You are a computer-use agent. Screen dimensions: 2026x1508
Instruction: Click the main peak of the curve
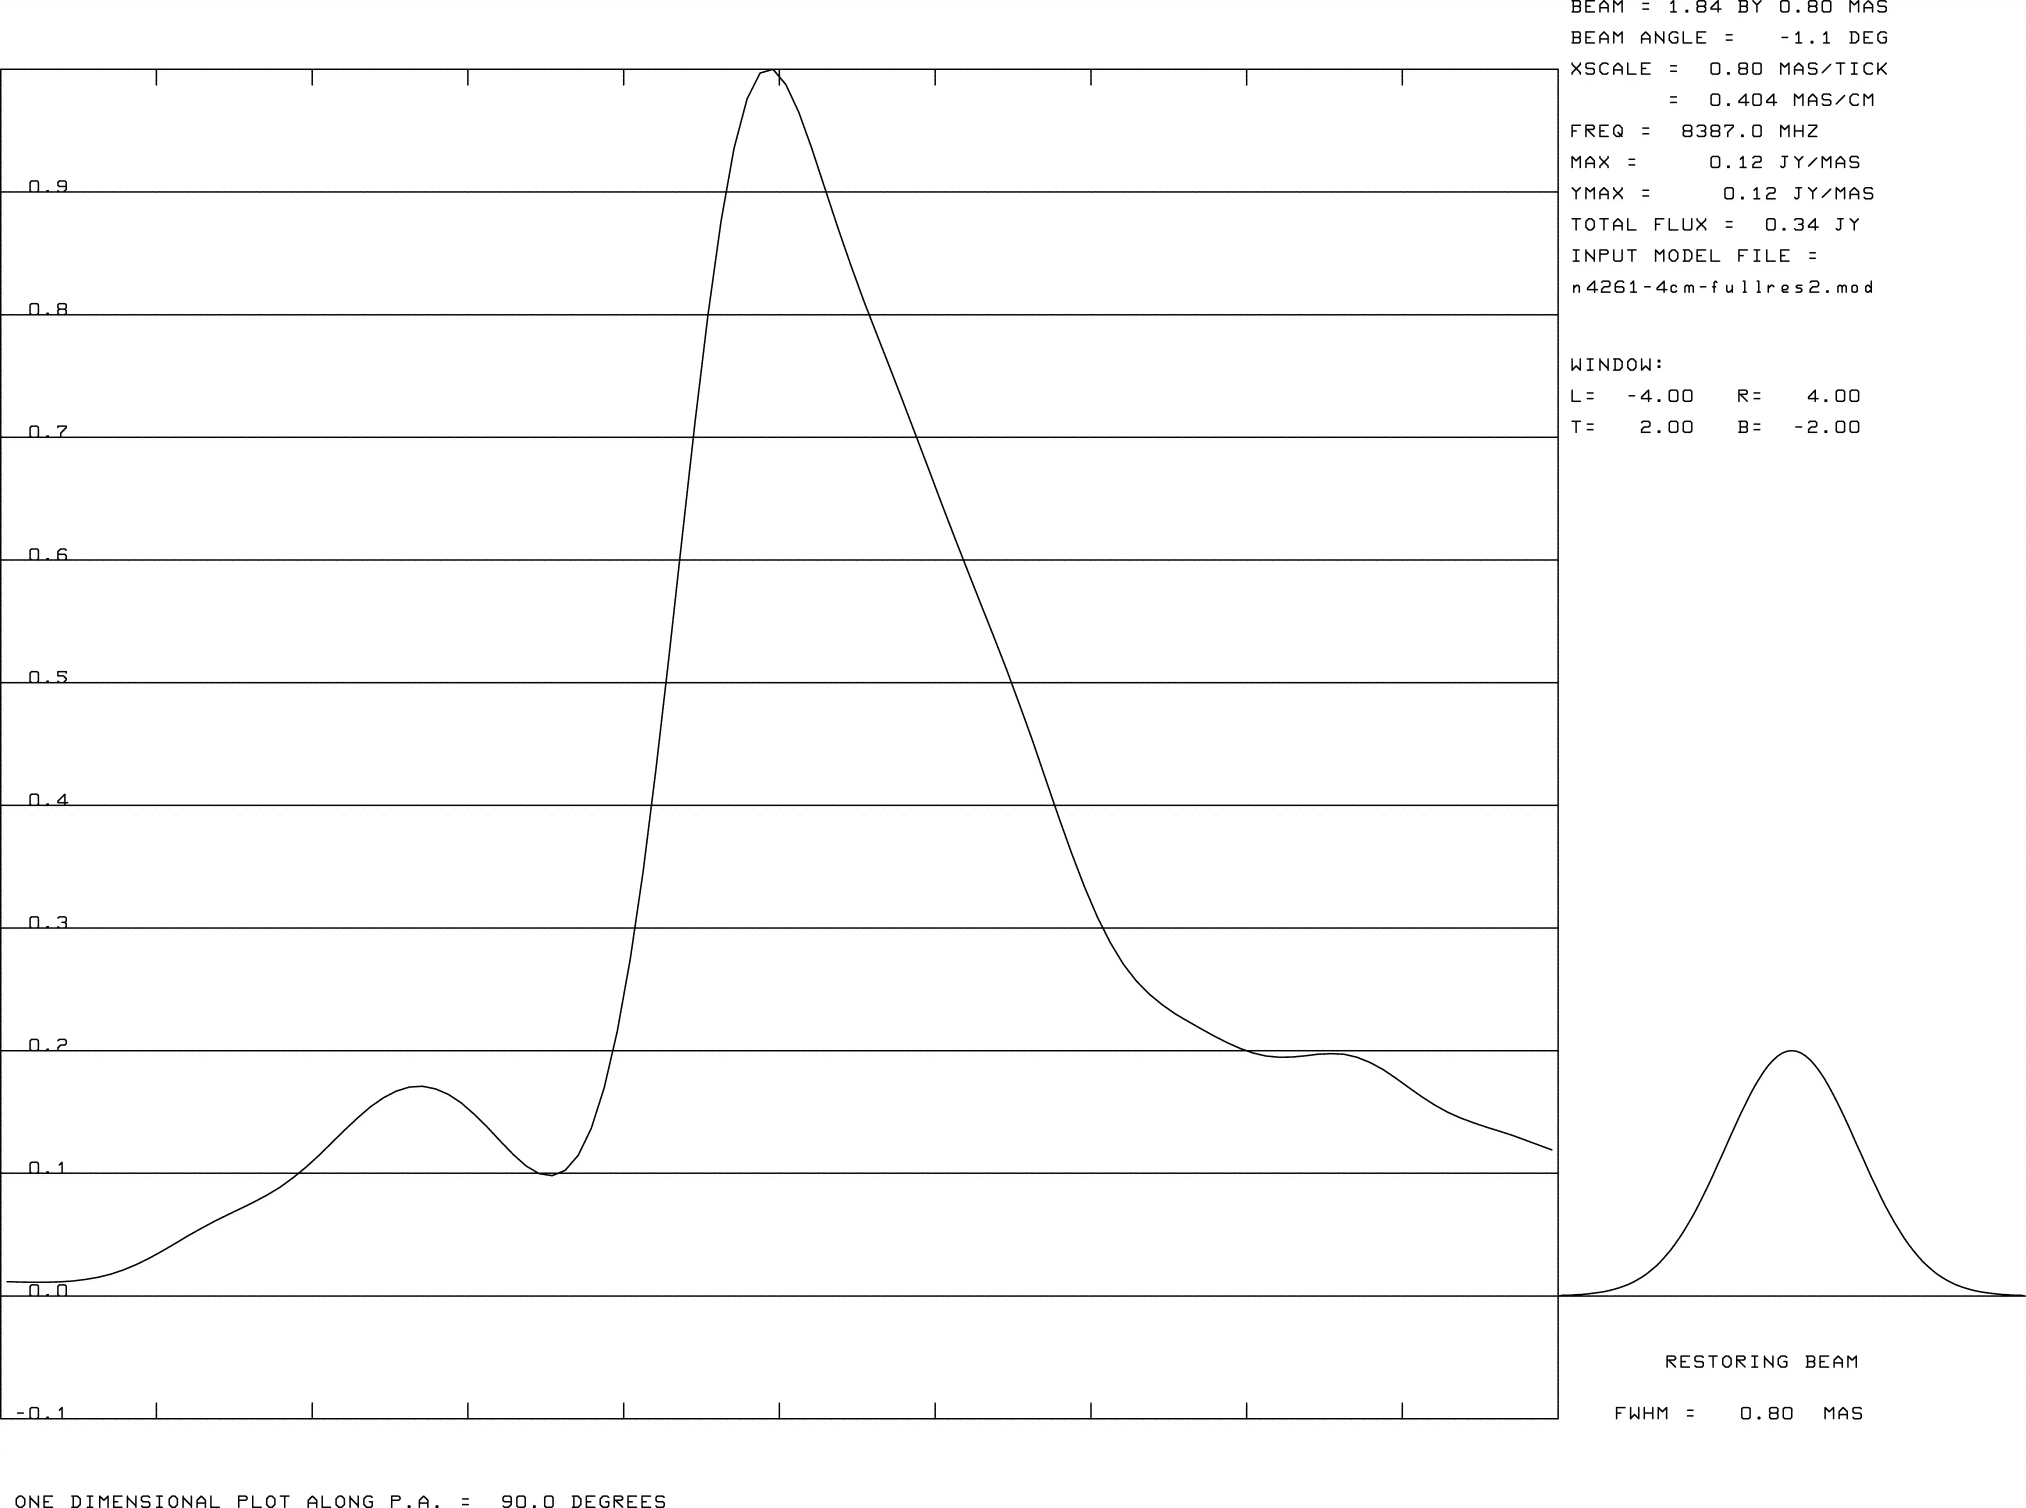[x=770, y=71]
